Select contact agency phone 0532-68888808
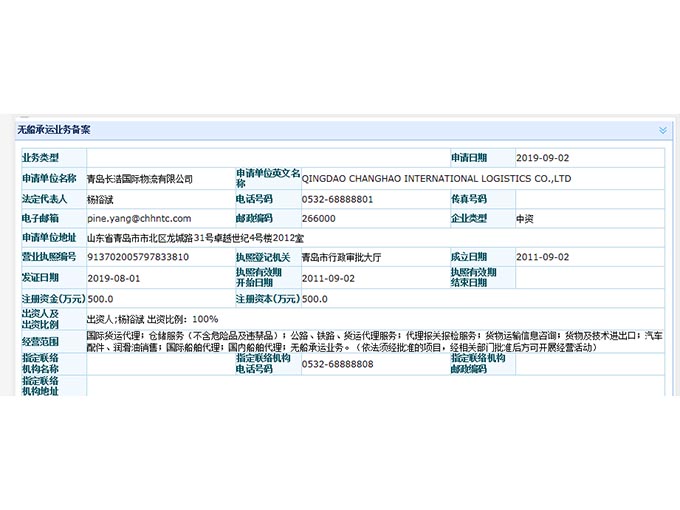This screenshot has width=680, height=510. point(337,364)
